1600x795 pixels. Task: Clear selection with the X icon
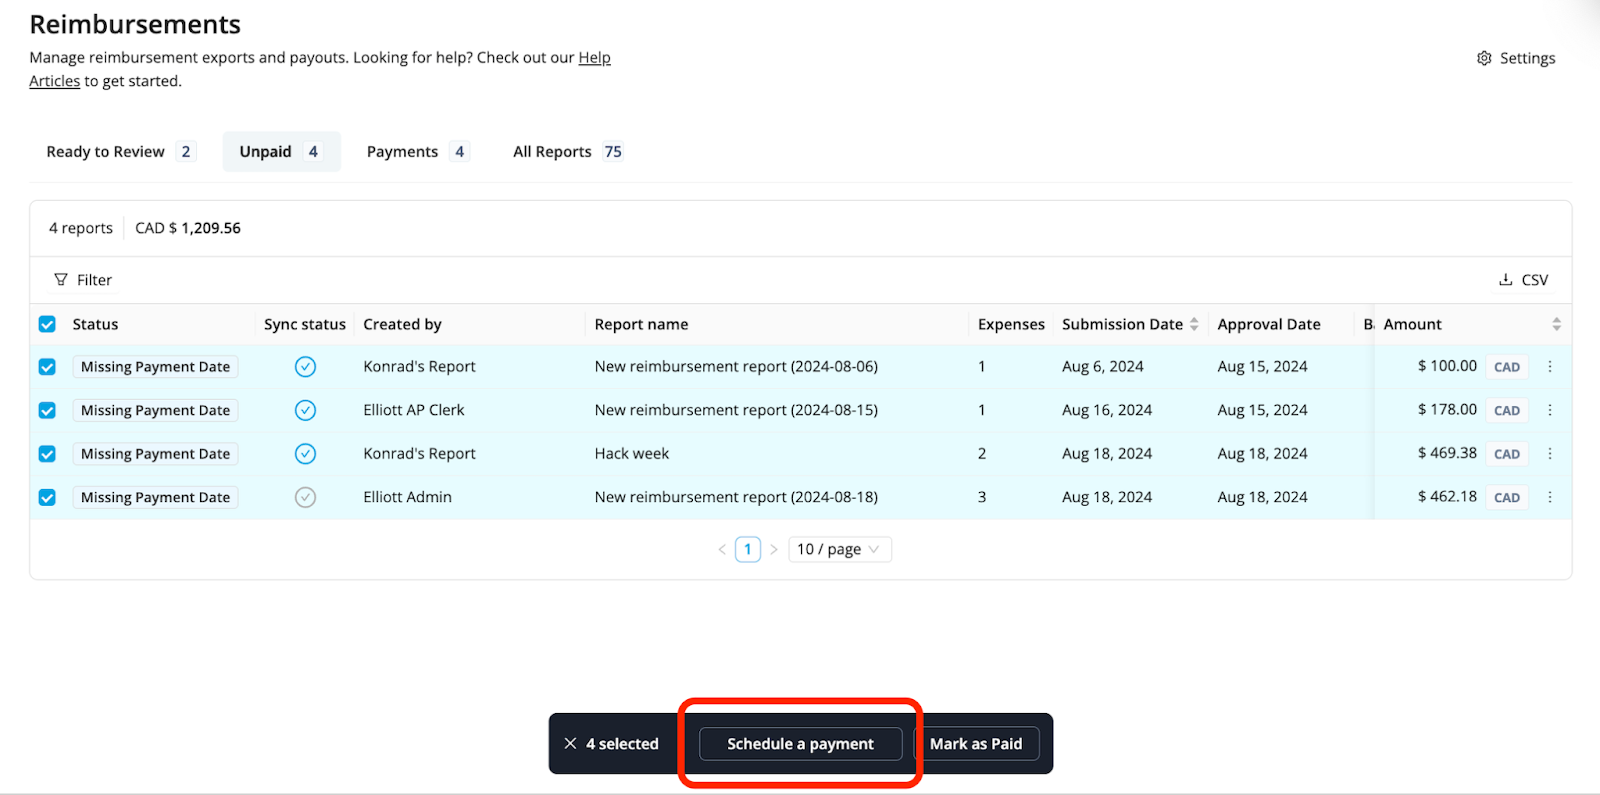tap(570, 744)
